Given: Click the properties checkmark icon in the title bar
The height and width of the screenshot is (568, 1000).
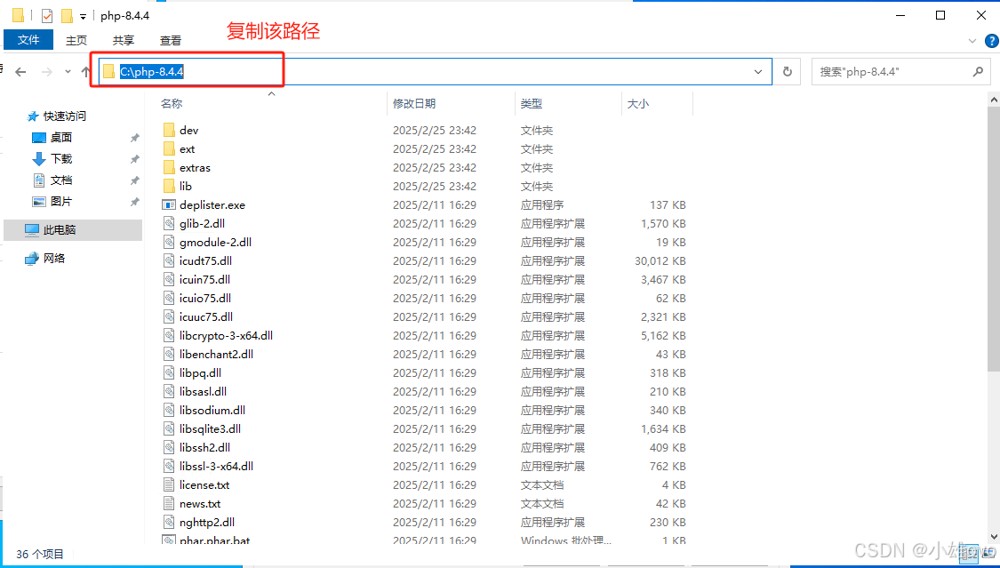Looking at the screenshot, I should 47,16.
